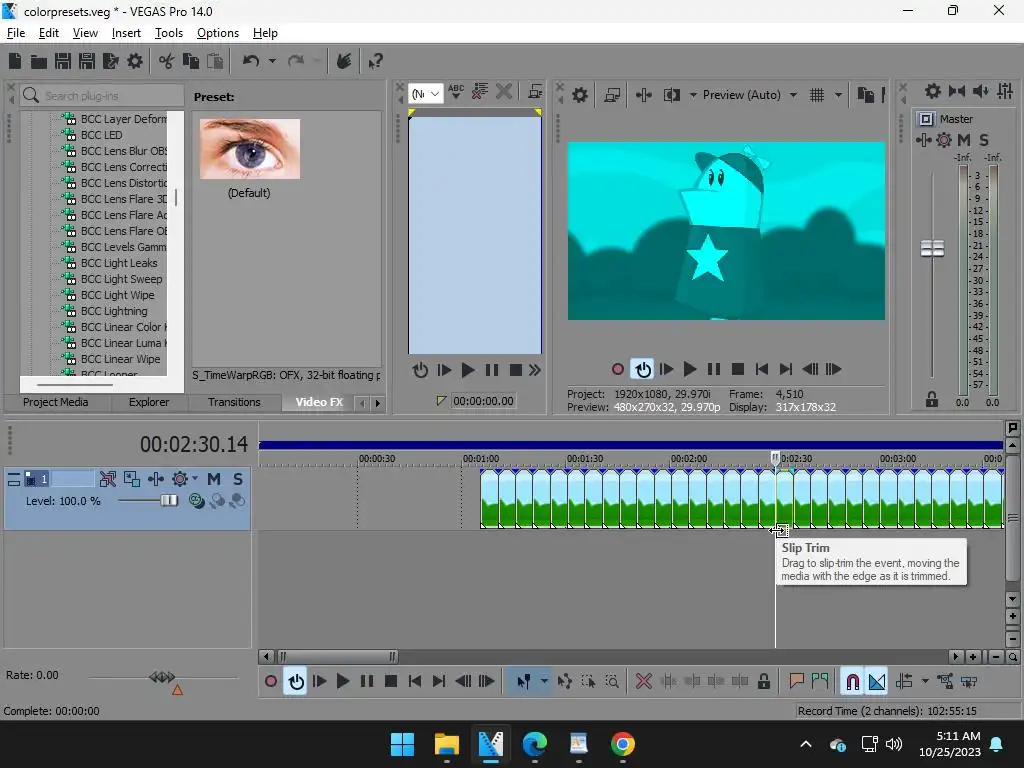Select BCC Lightning plug-in in the list

(x=114, y=312)
